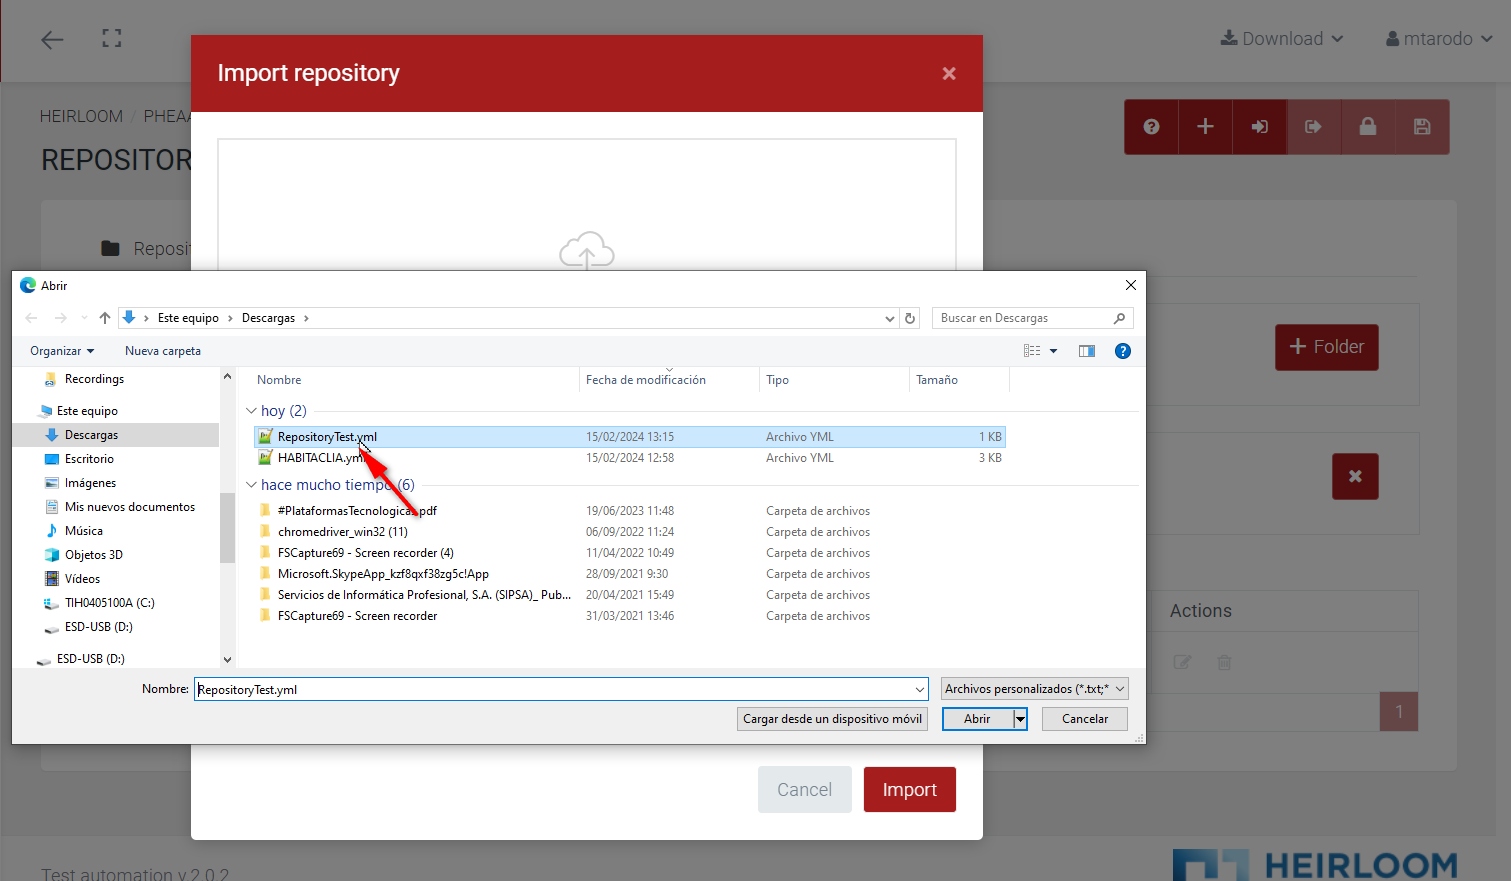Click the save (floppy disk) icon
The image size is (1511, 881).
pos(1421,127)
